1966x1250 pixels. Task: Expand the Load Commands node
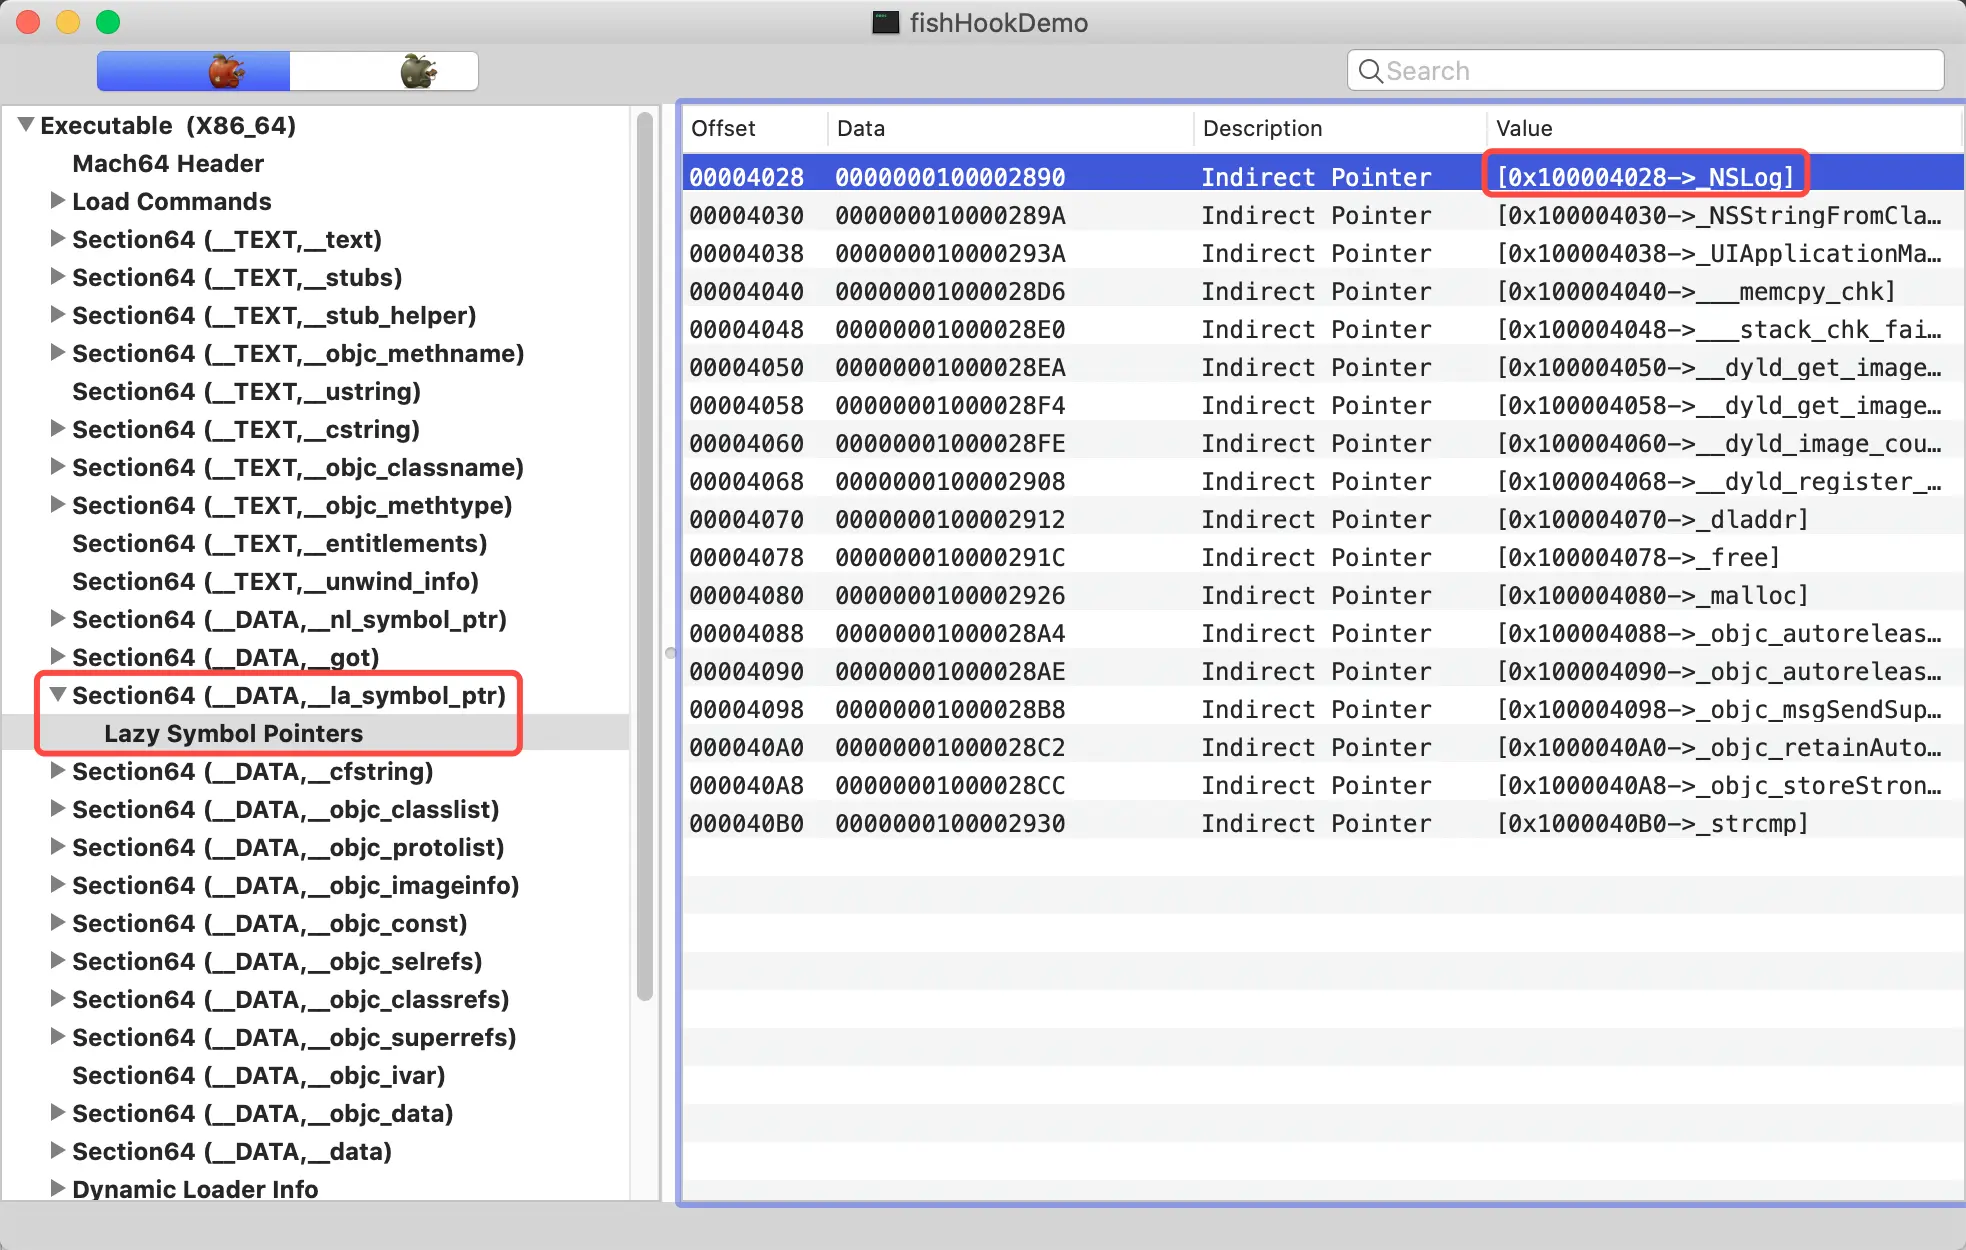(58, 201)
